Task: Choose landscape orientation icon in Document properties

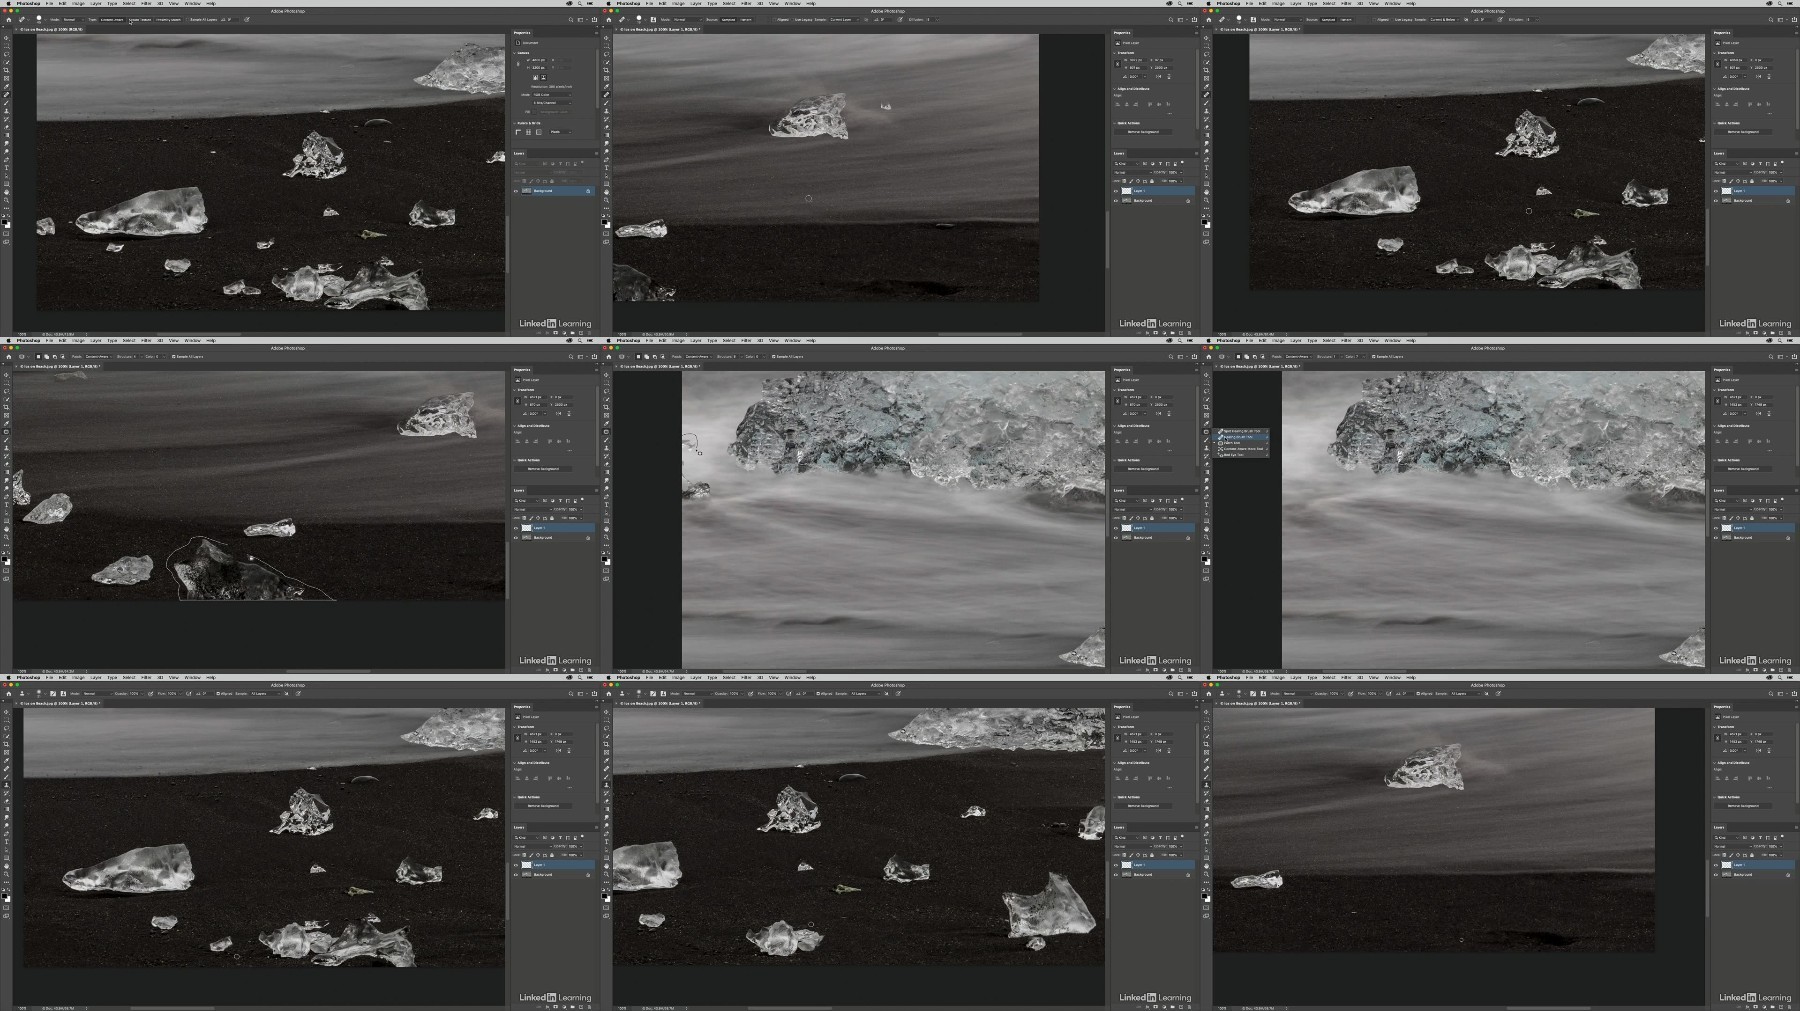Action: click(x=544, y=78)
